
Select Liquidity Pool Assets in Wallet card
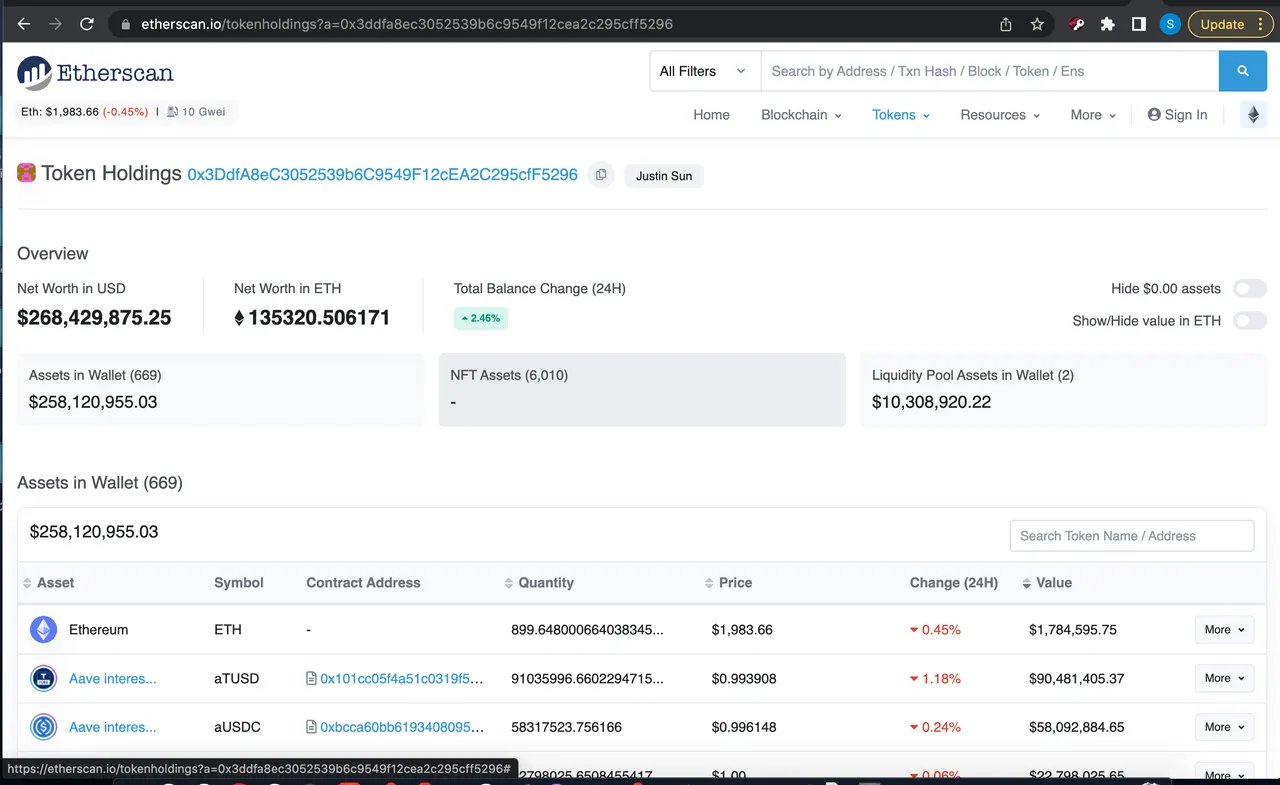pos(1063,389)
